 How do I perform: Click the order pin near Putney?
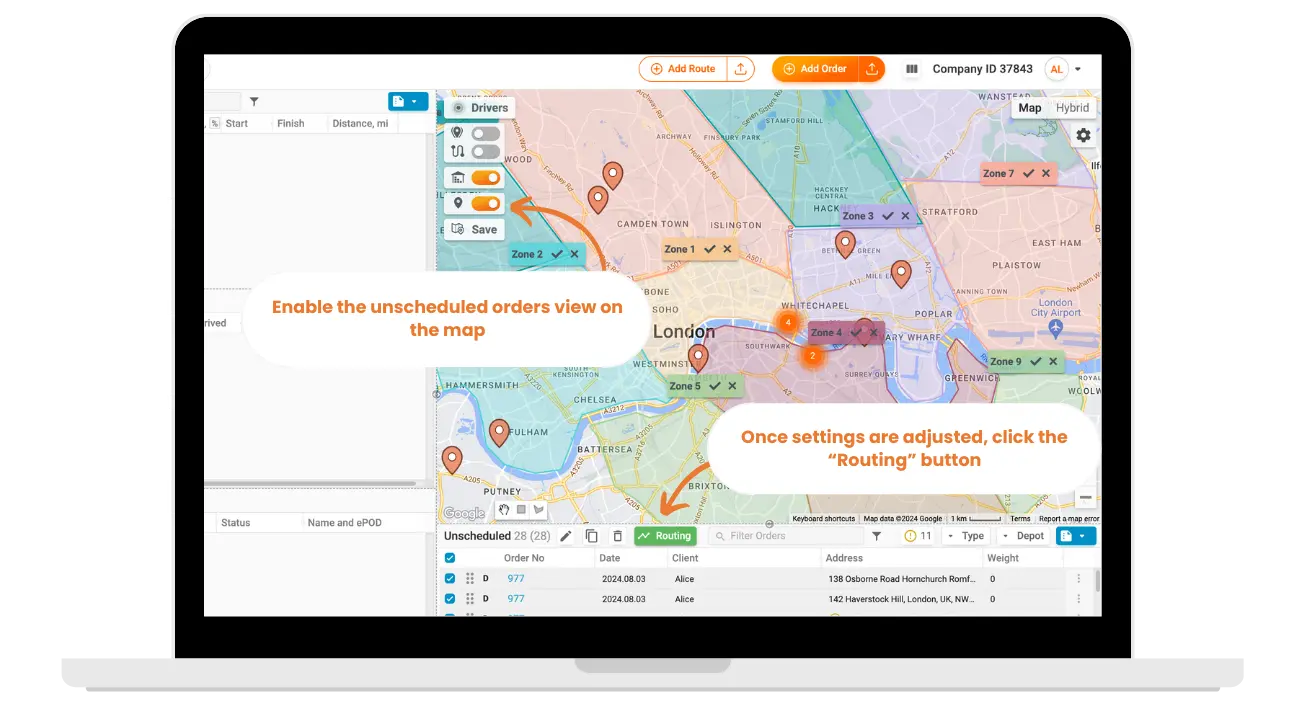[452, 460]
